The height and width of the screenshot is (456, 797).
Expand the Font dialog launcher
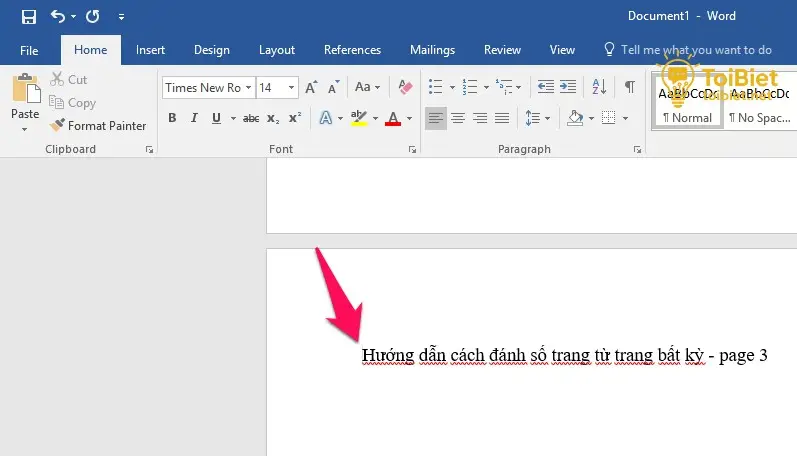[412, 150]
